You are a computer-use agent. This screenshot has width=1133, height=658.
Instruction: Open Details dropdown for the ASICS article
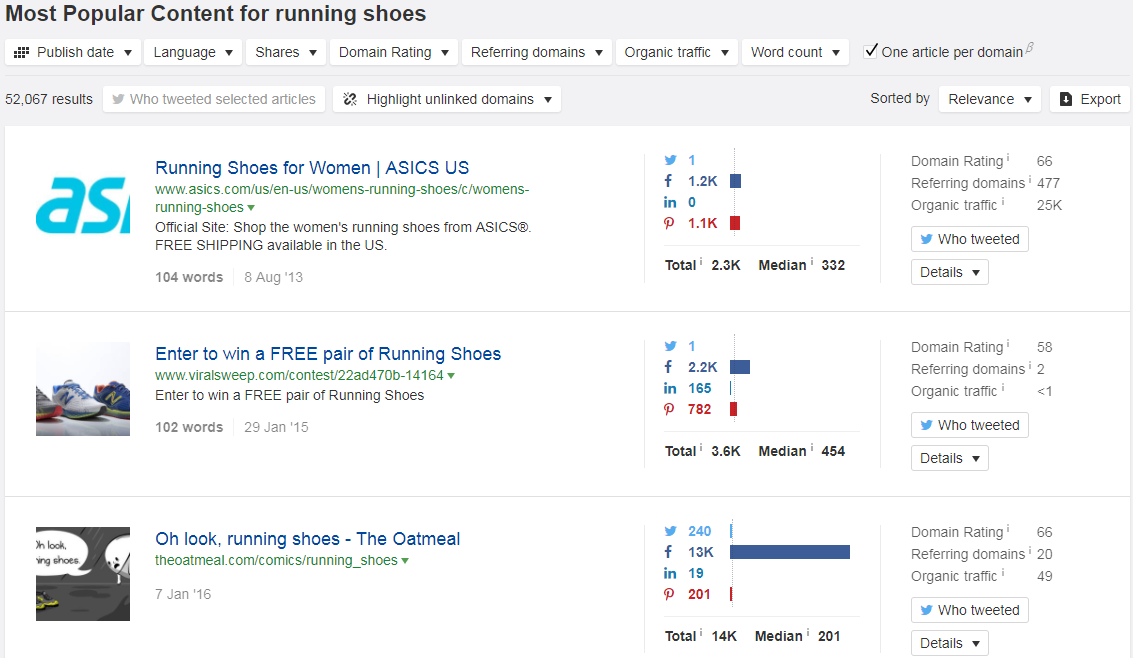[x=949, y=272]
